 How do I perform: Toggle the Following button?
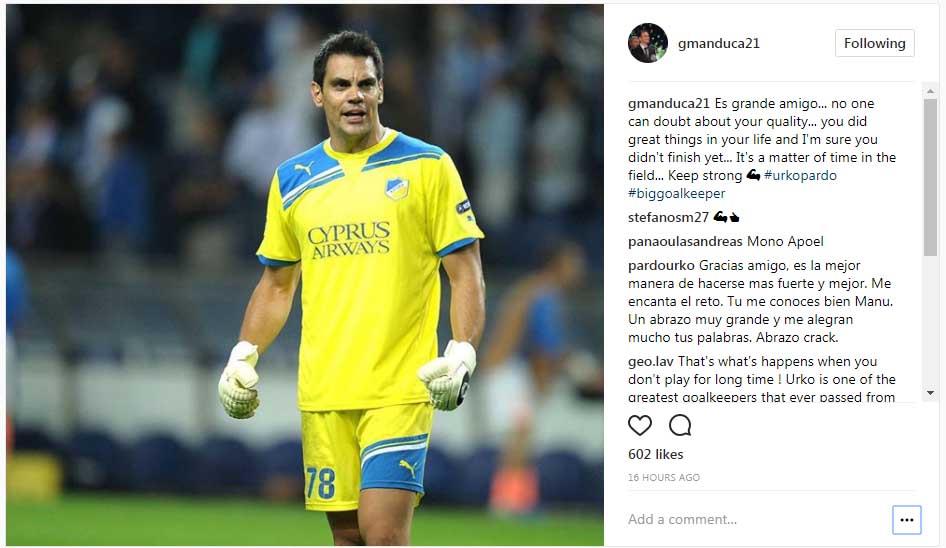874,43
